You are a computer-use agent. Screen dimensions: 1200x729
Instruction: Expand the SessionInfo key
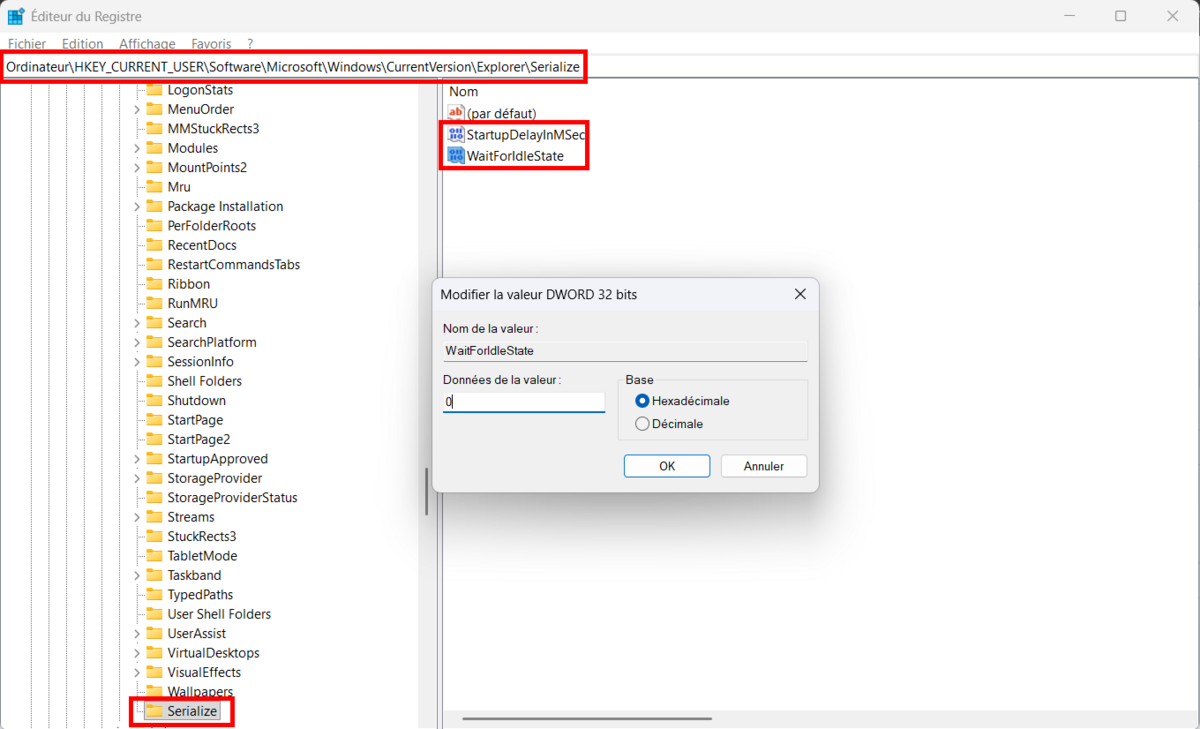(x=137, y=362)
